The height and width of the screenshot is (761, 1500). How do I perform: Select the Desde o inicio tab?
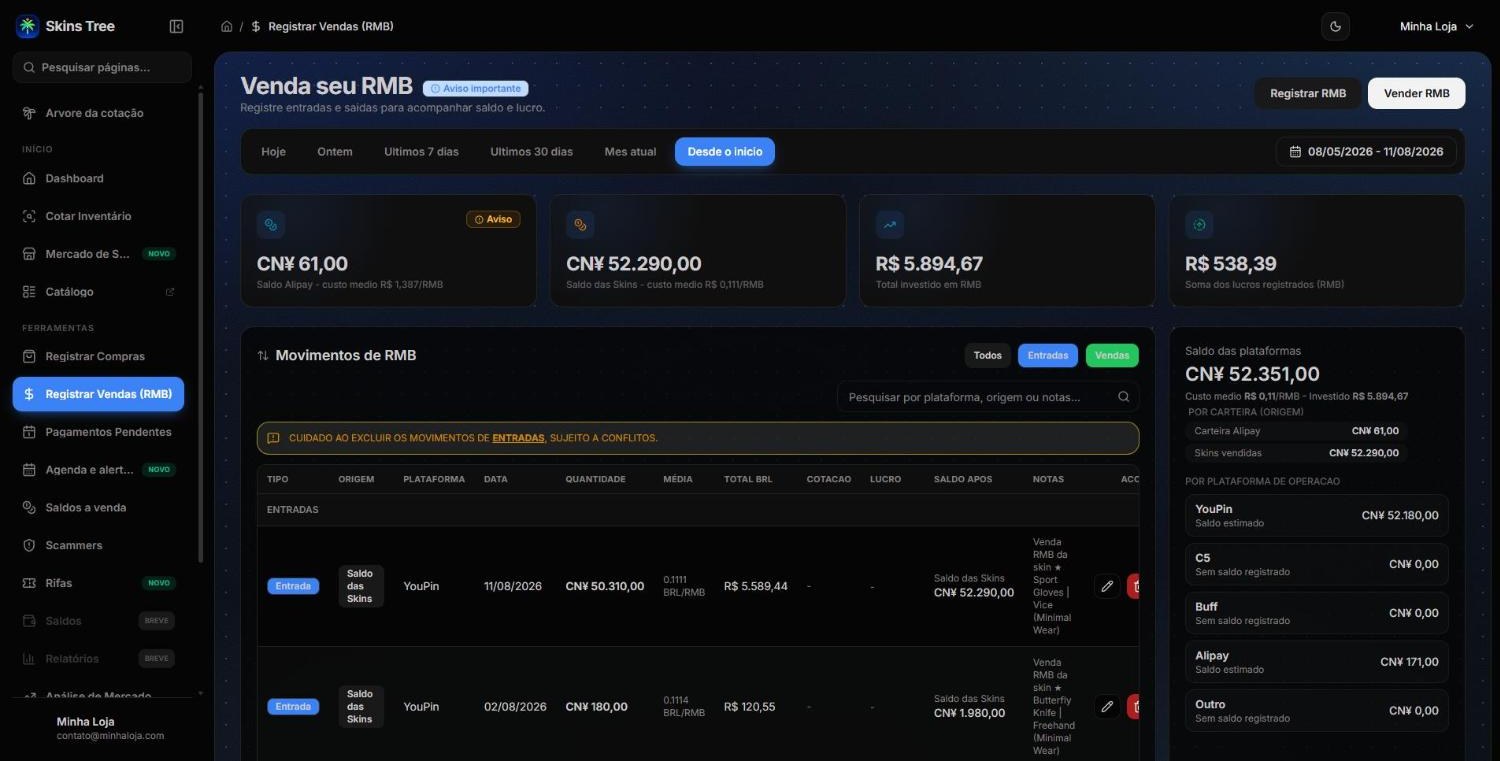[725, 152]
